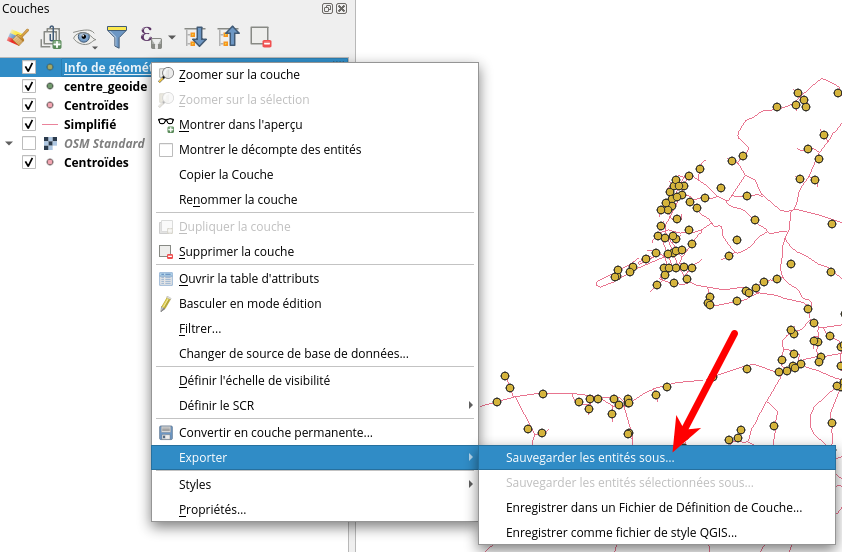Click the table icon beside Ouvrir la table d'attributs
Image resolution: width=842 pixels, height=552 pixels.
166,279
